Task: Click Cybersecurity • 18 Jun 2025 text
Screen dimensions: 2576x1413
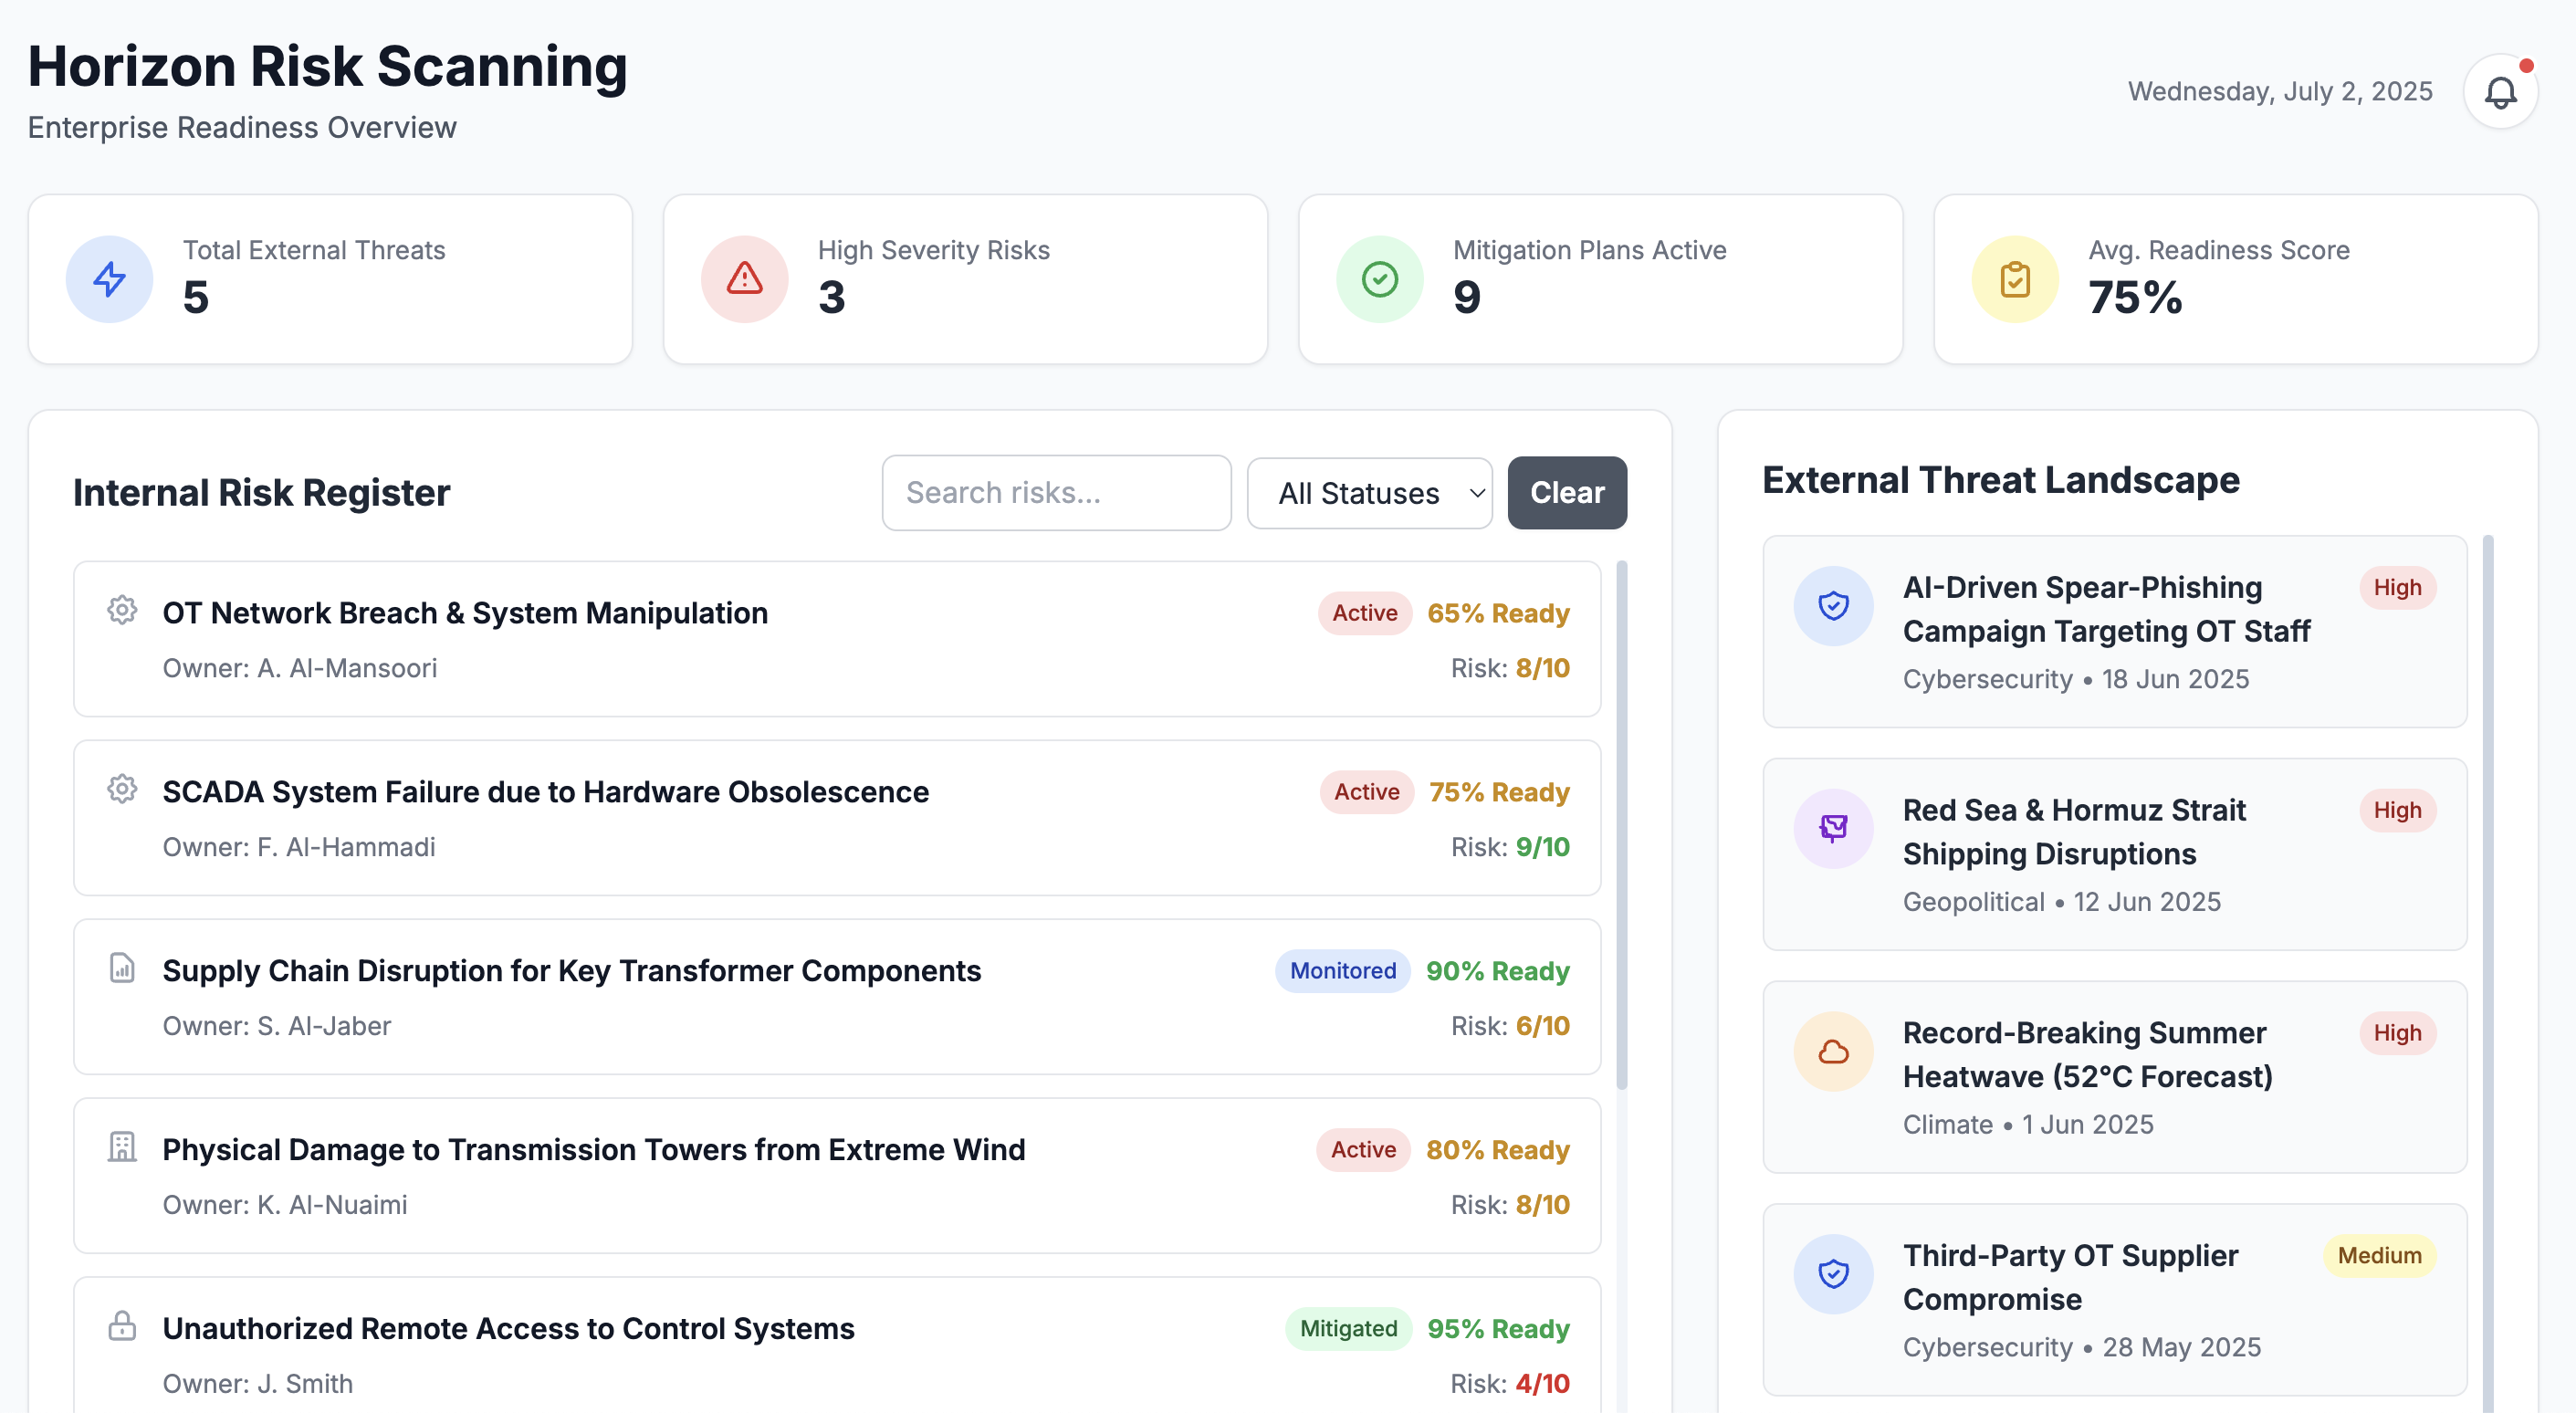Action: [2075, 679]
